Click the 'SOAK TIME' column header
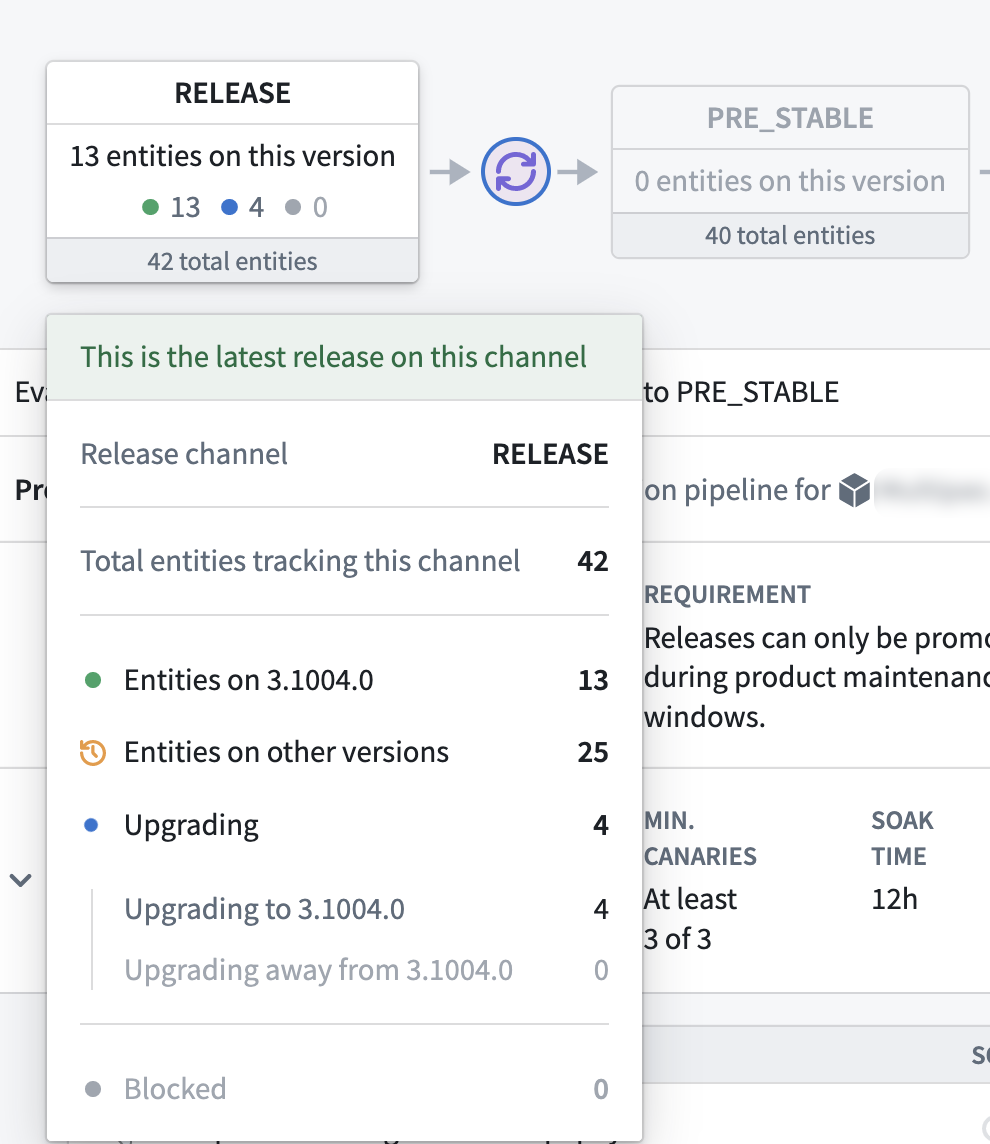Viewport: 990px width, 1144px height. point(902,838)
